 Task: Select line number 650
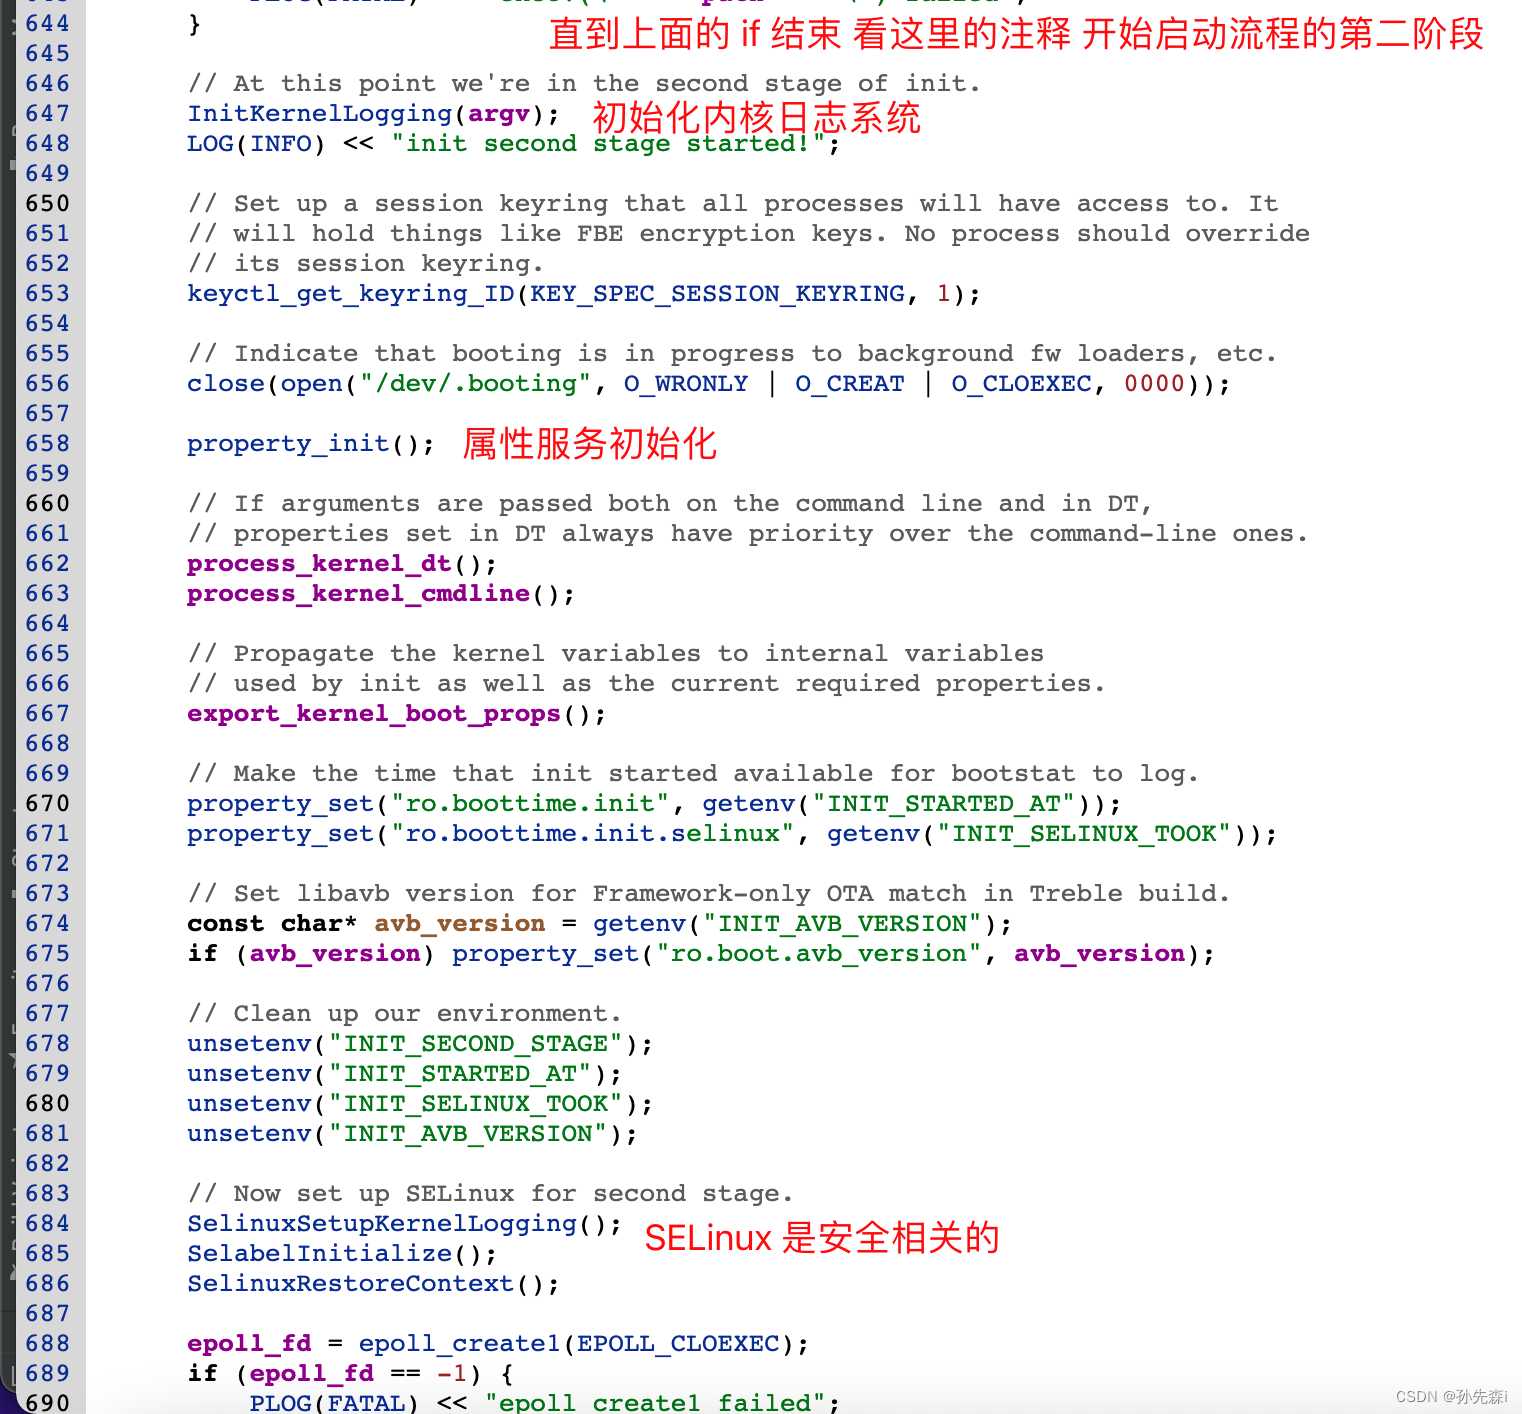coord(48,204)
